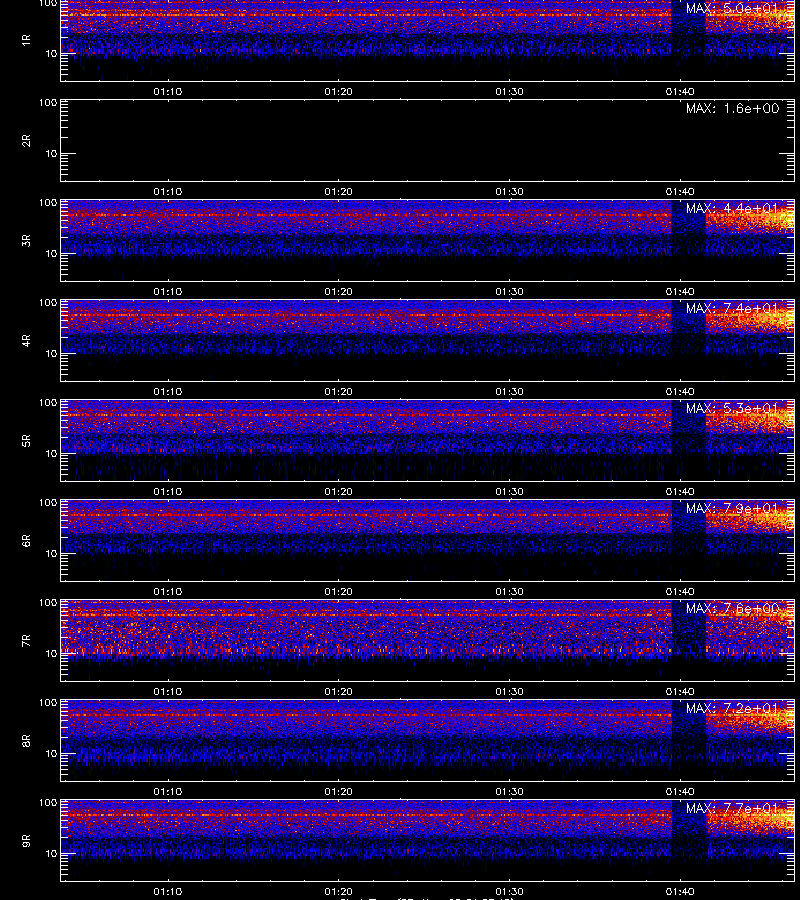Click the 01:30 time label below 3R
The image size is (800, 900).
click(510, 292)
